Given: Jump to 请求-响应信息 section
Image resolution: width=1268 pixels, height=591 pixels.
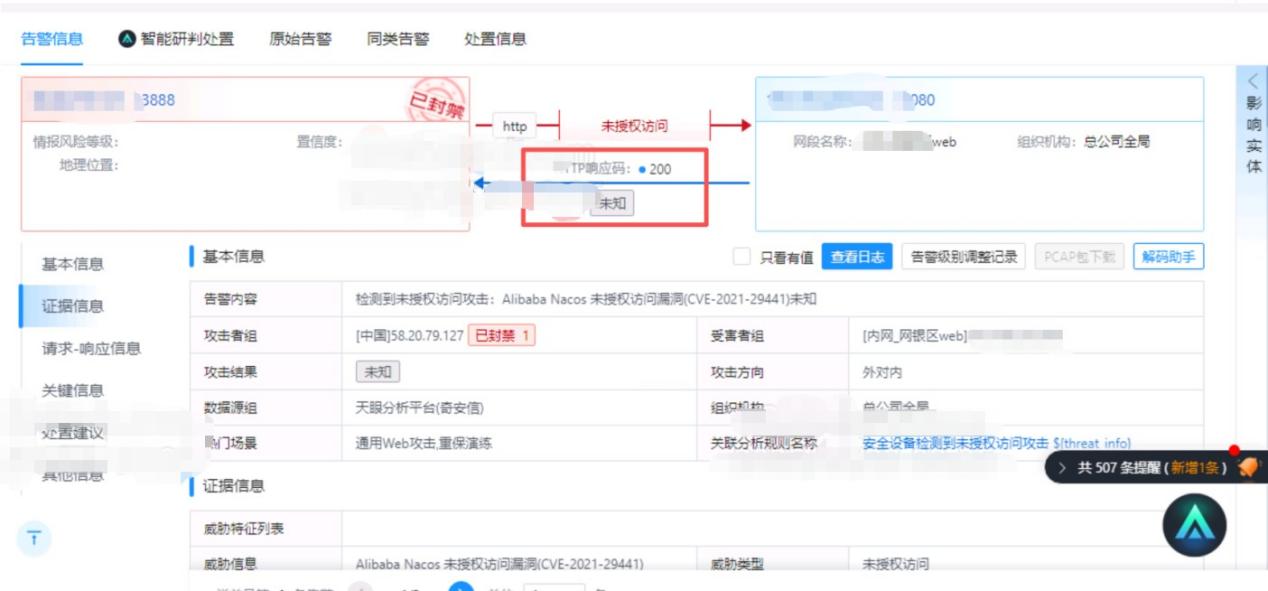Looking at the screenshot, I should click(x=90, y=348).
